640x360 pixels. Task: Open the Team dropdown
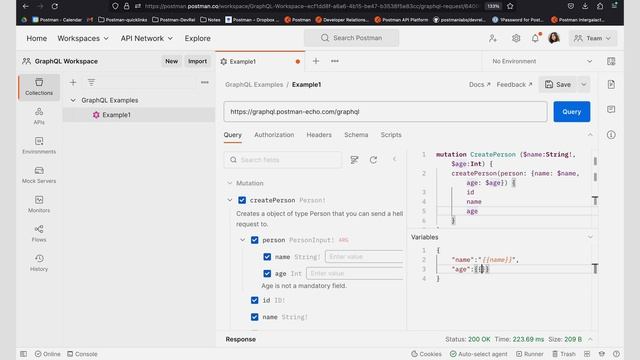click(x=593, y=38)
